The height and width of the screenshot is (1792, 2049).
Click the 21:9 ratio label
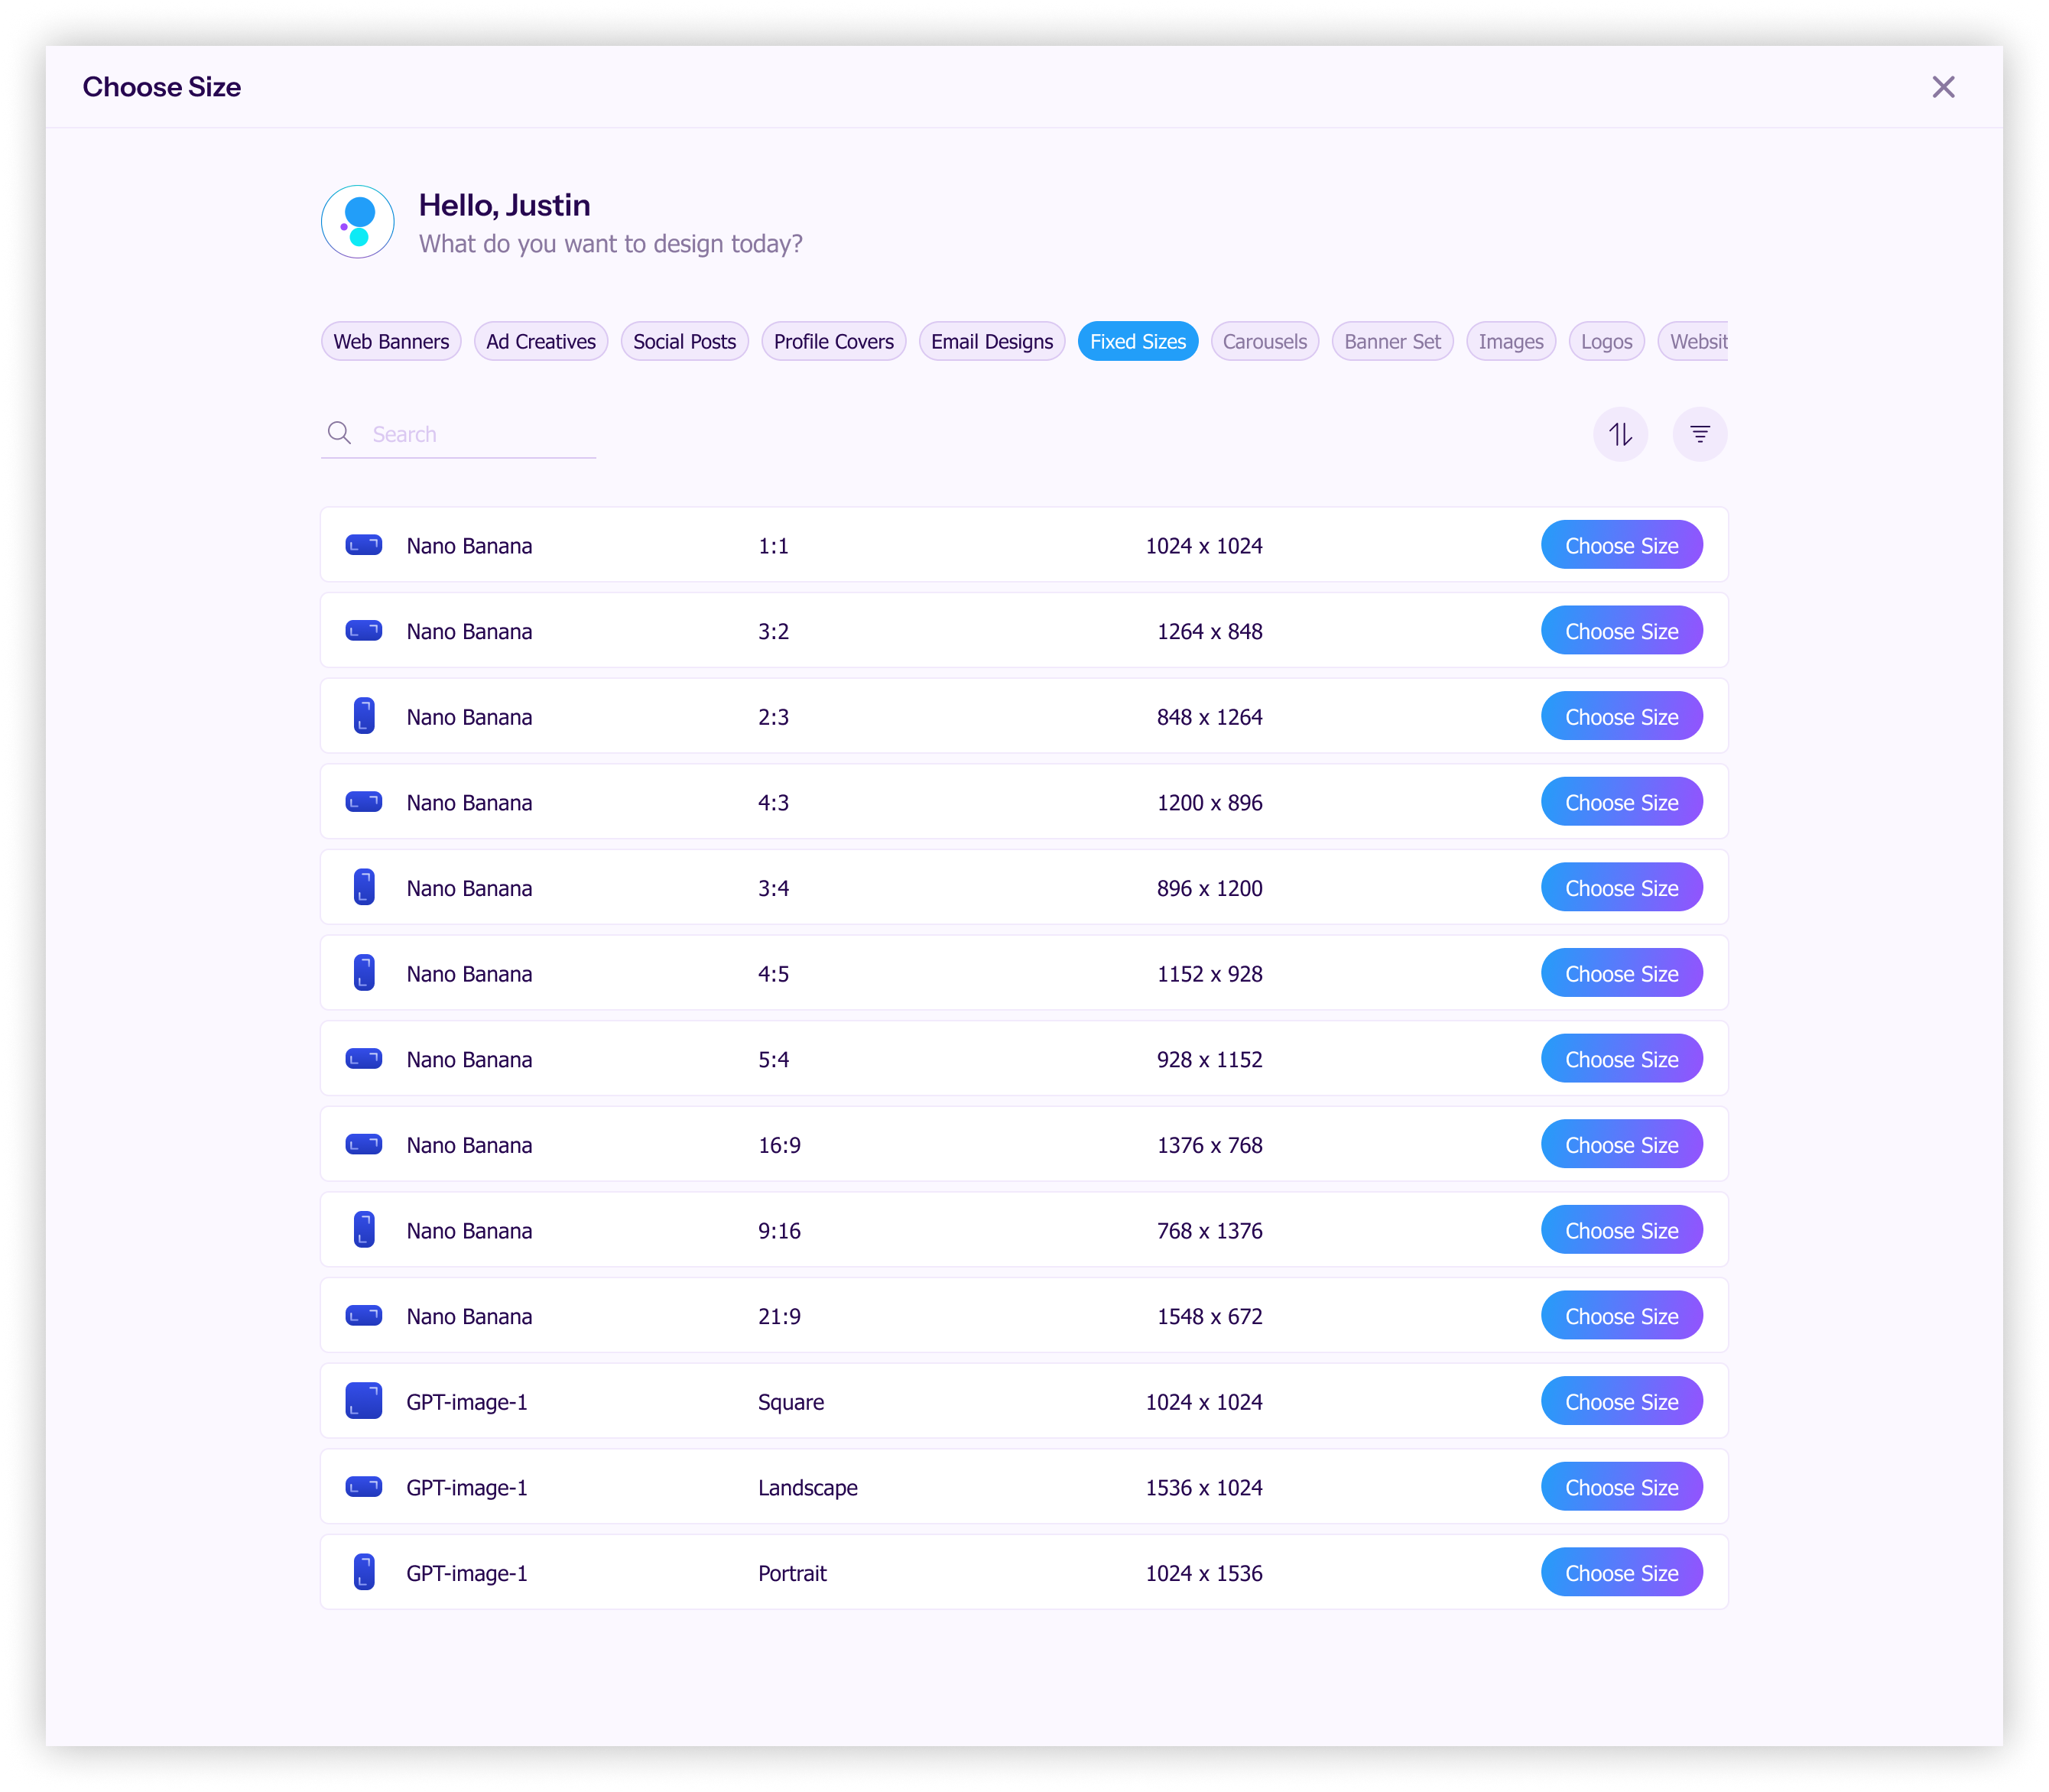[779, 1317]
